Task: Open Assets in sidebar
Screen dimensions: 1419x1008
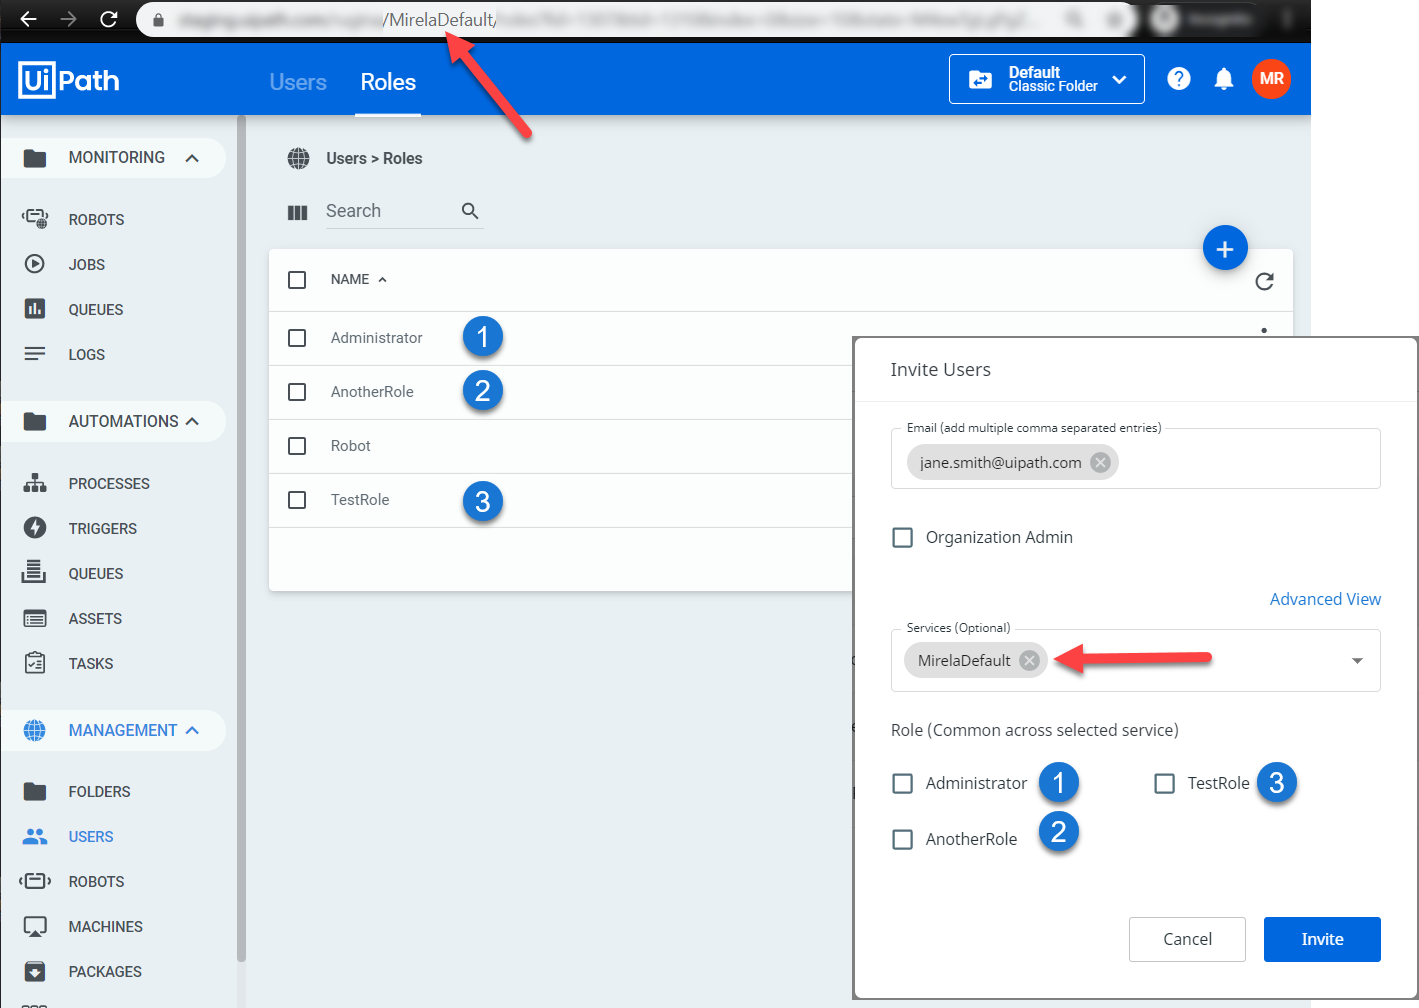Action: 94,618
